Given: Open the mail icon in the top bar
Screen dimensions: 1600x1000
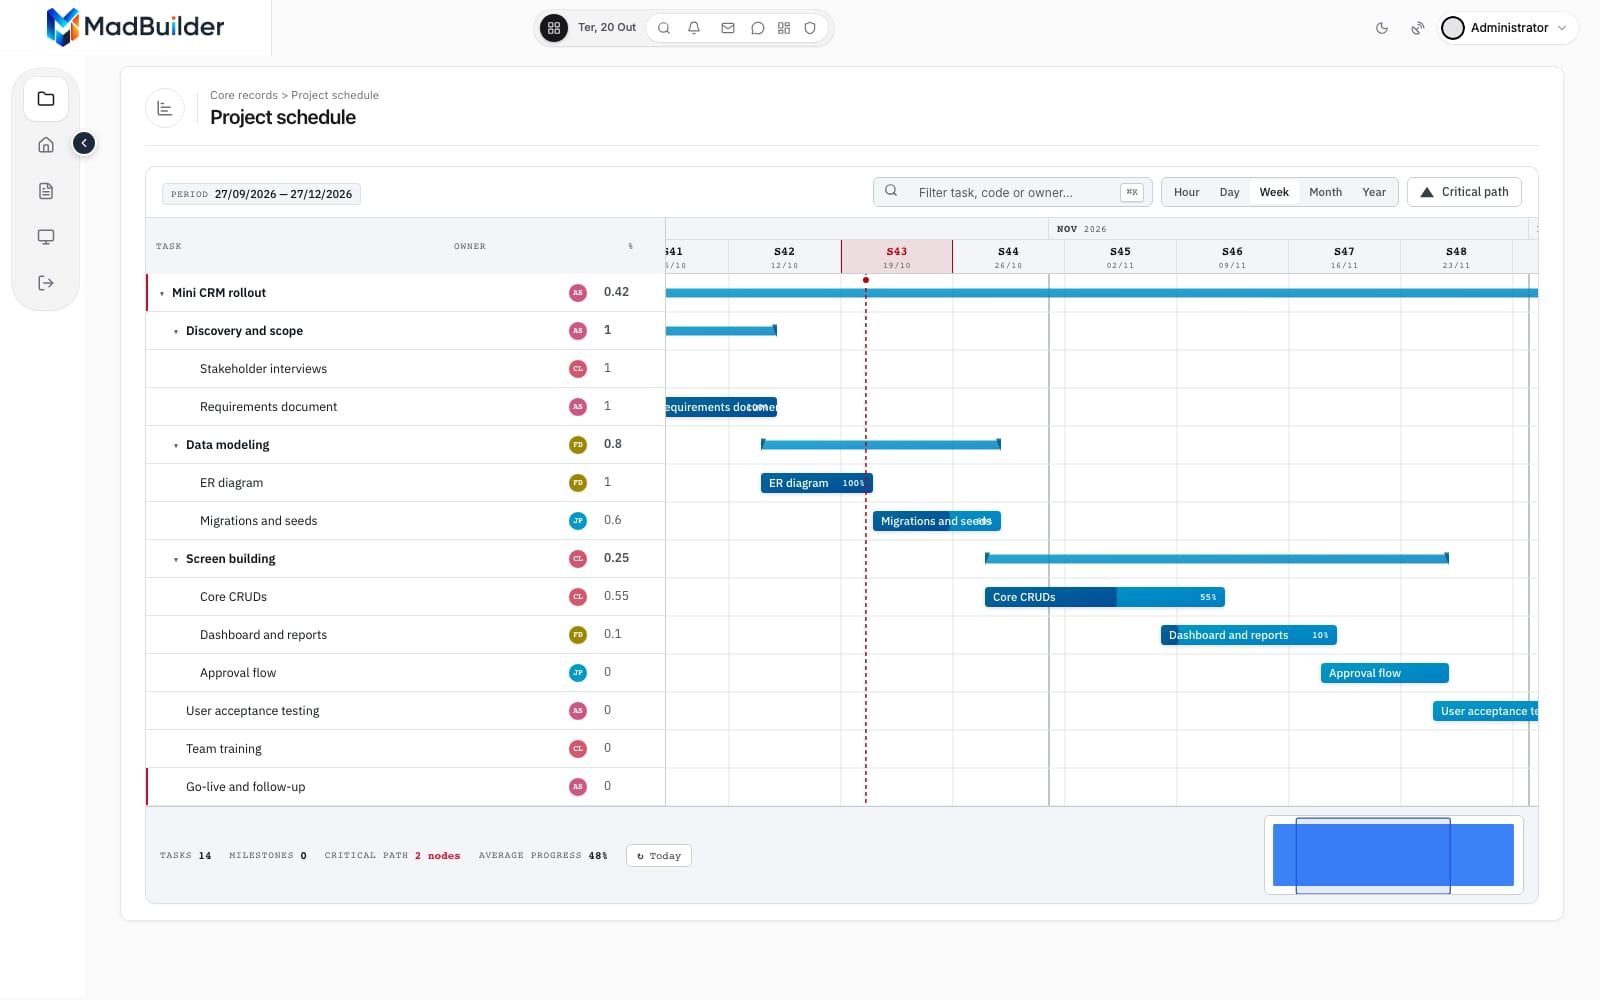Looking at the screenshot, I should tap(728, 28).
